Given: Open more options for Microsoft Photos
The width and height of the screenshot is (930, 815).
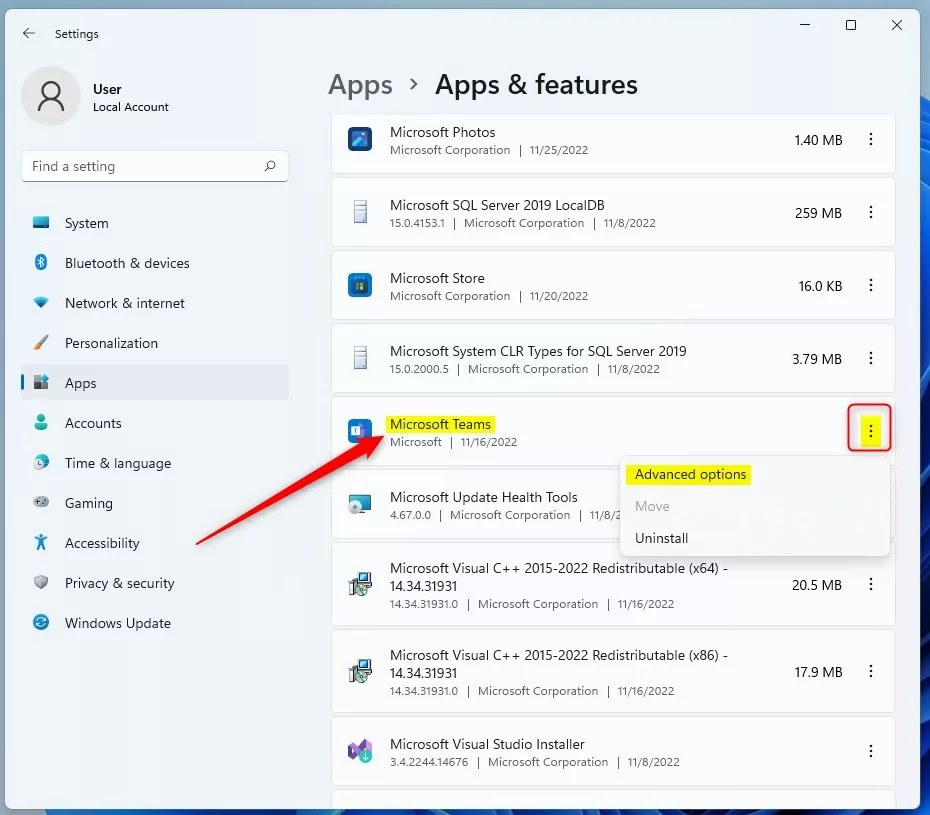Looking at the screenshot, I should tap(871, 140).
